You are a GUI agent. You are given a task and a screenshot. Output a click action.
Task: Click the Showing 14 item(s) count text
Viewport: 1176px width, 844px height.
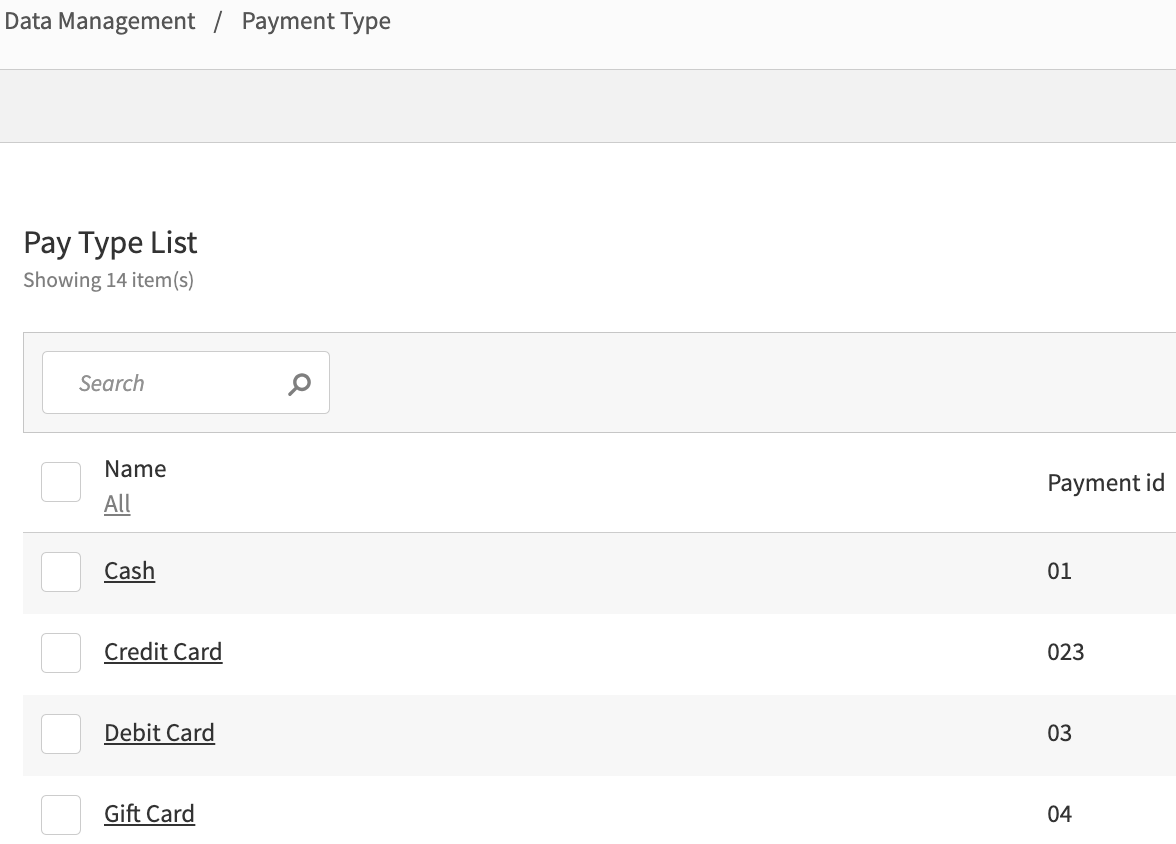click(x=107, y=279)
